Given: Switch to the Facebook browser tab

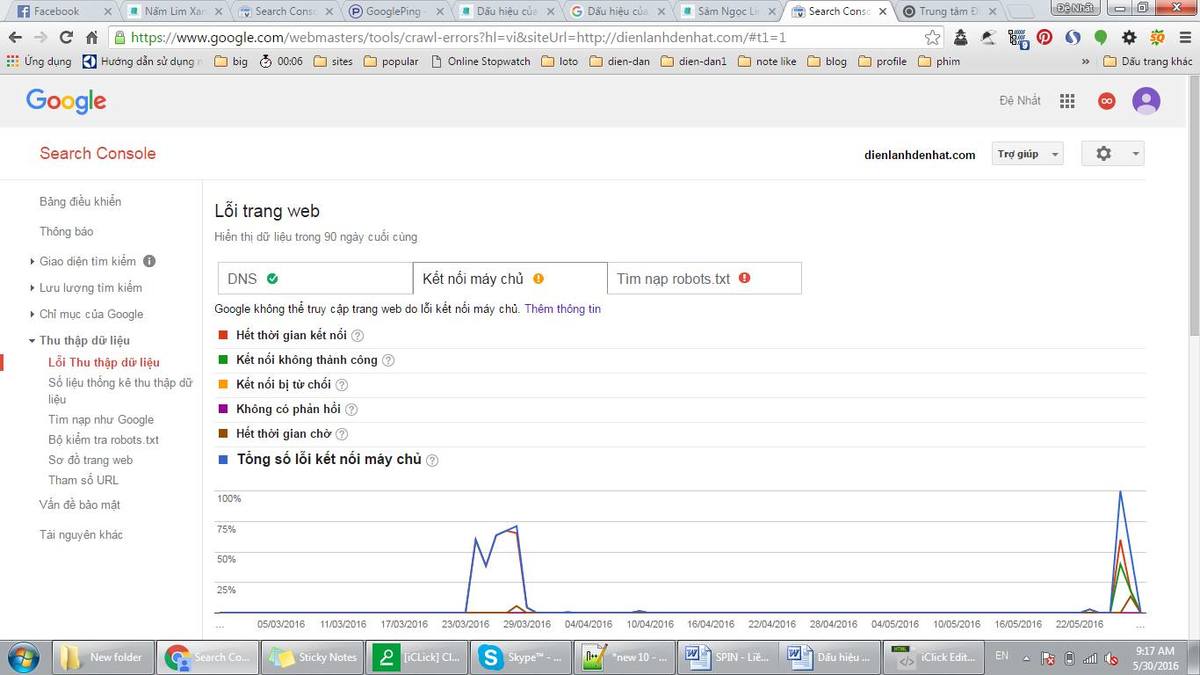Looking at the screenshot, I should (62, 12).
